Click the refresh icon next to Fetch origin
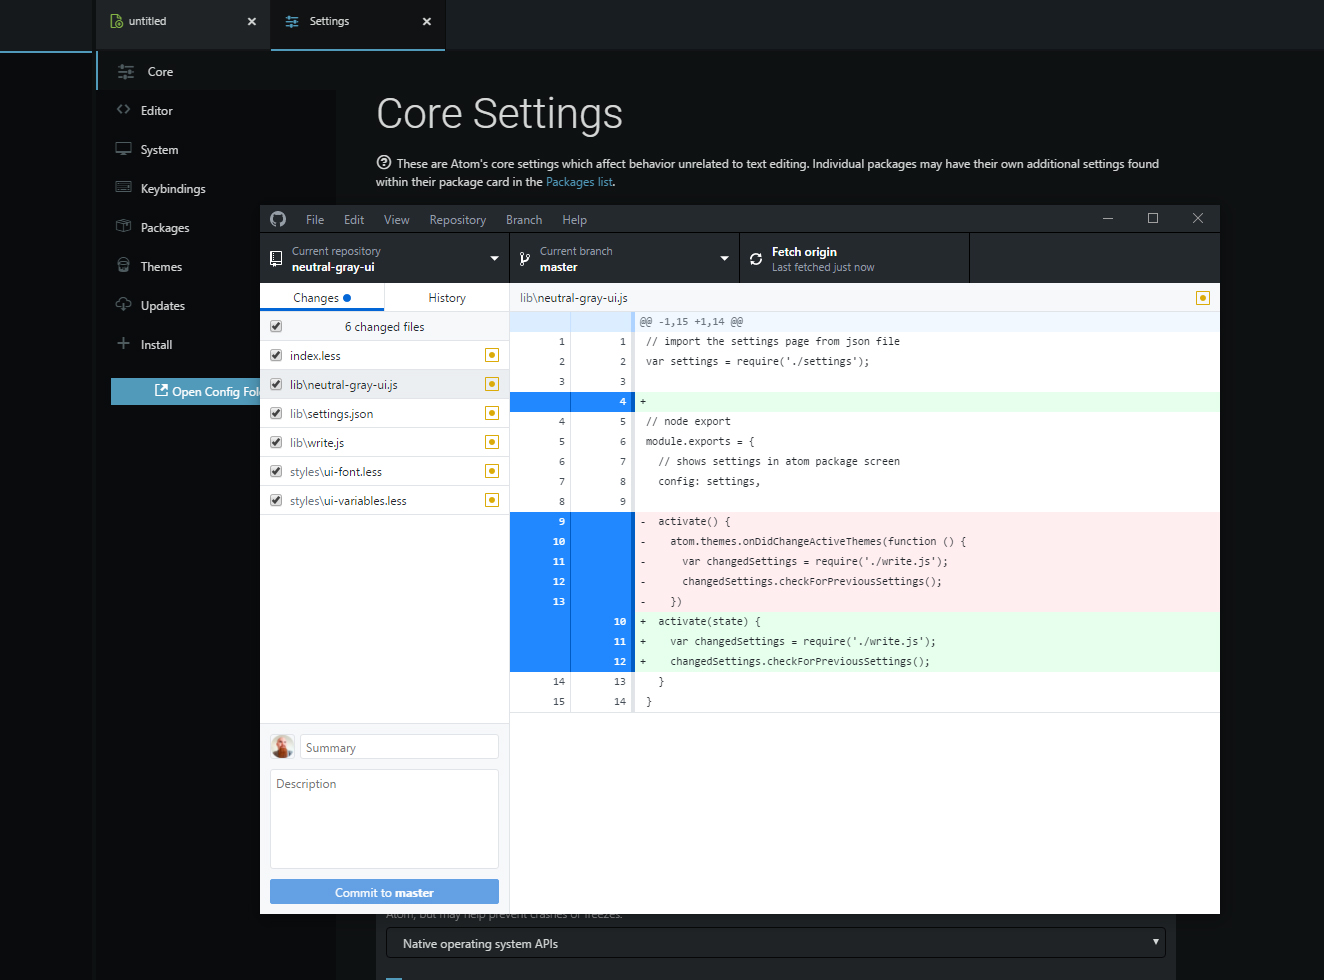 click(x=755, y=258)
